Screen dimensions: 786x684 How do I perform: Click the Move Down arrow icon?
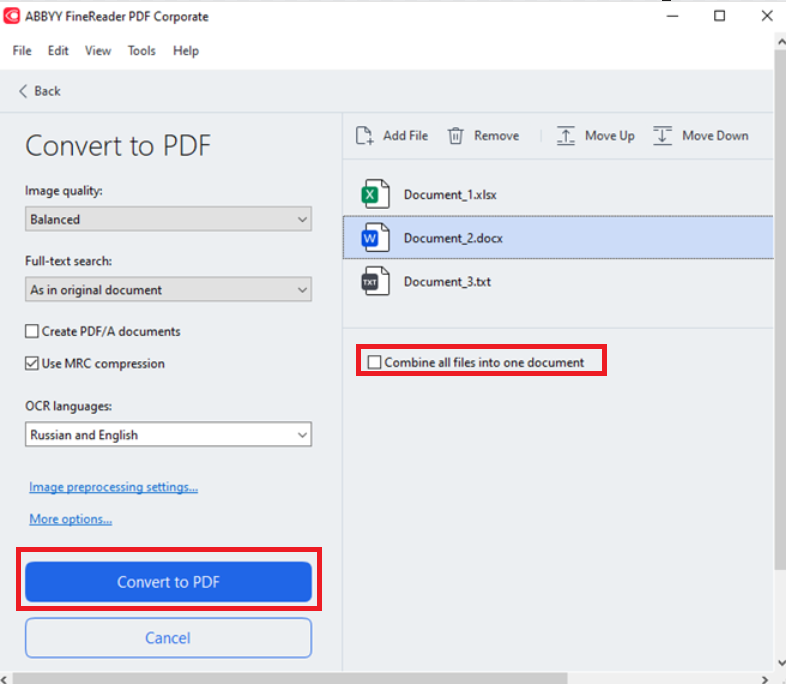tap(662, 136)
